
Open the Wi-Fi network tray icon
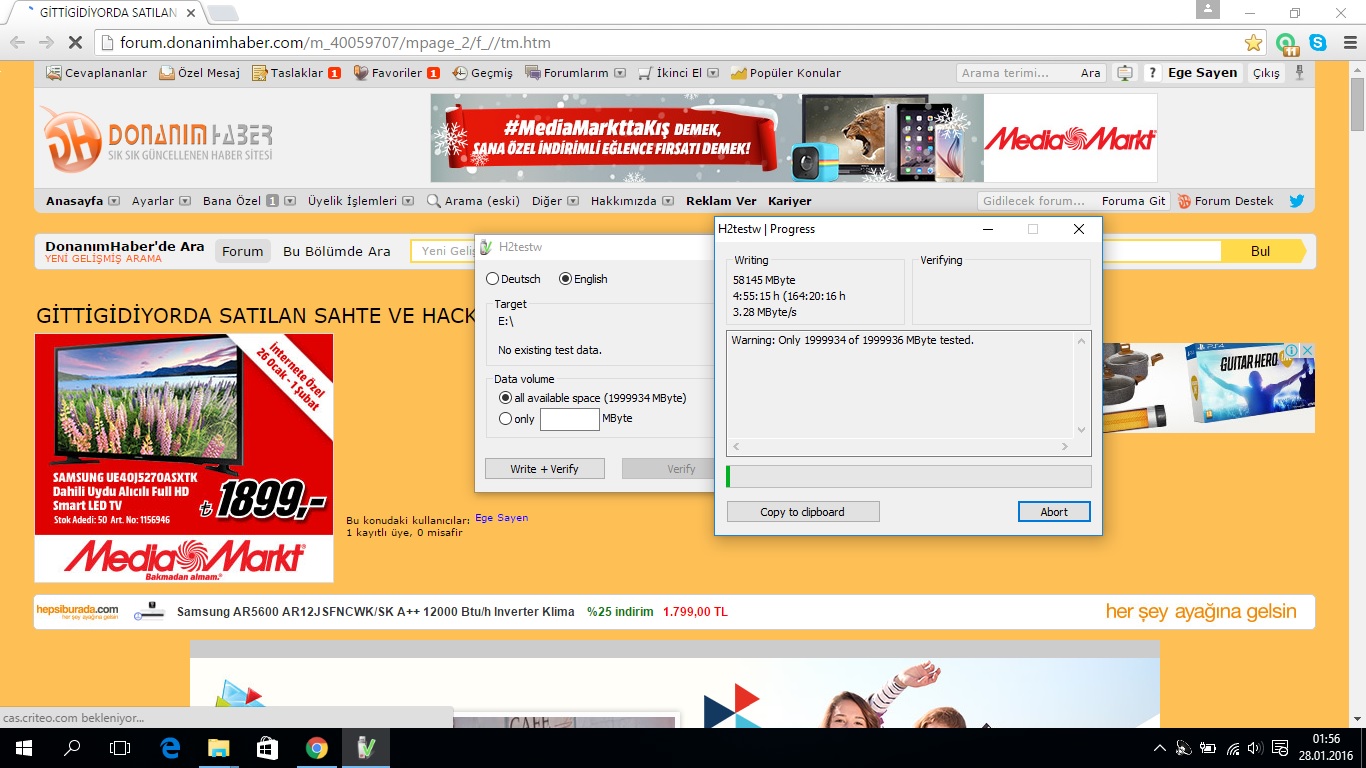1233,748
